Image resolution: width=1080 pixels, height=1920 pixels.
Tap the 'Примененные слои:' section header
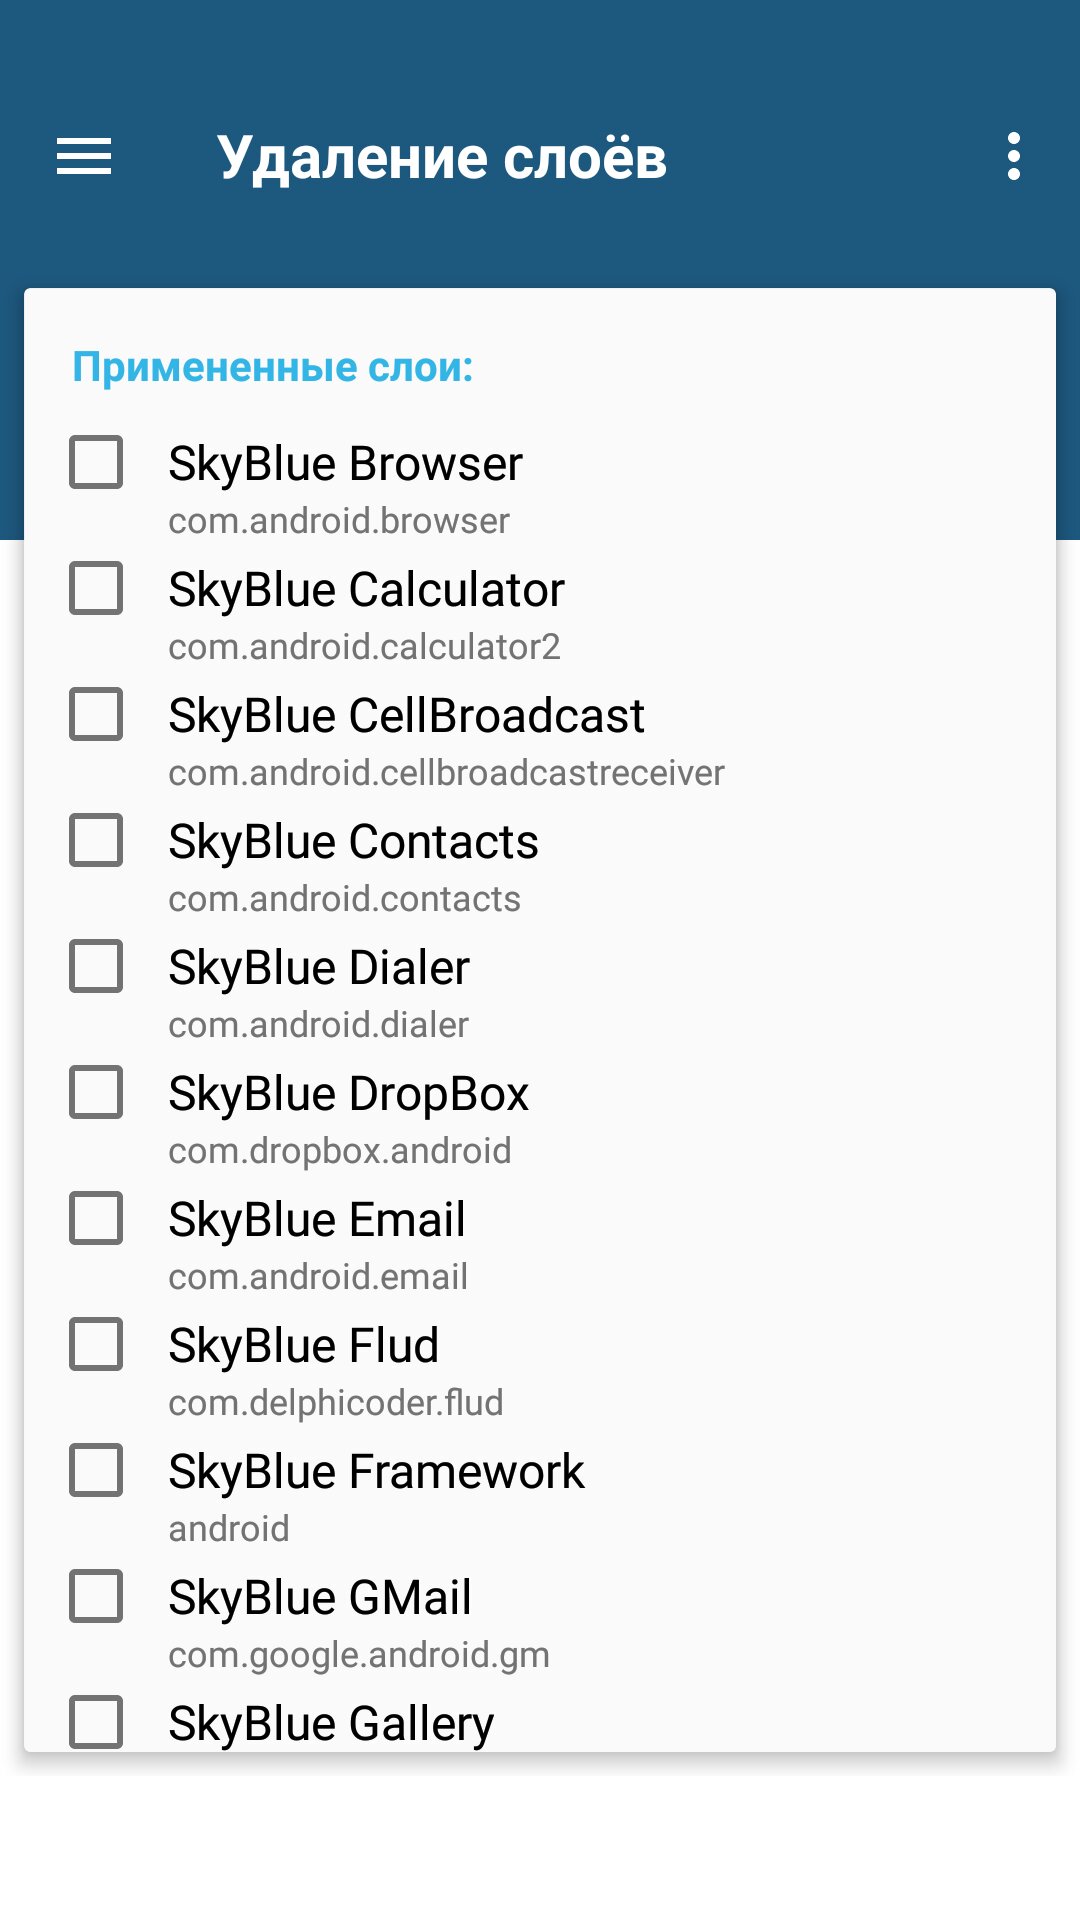272,367
